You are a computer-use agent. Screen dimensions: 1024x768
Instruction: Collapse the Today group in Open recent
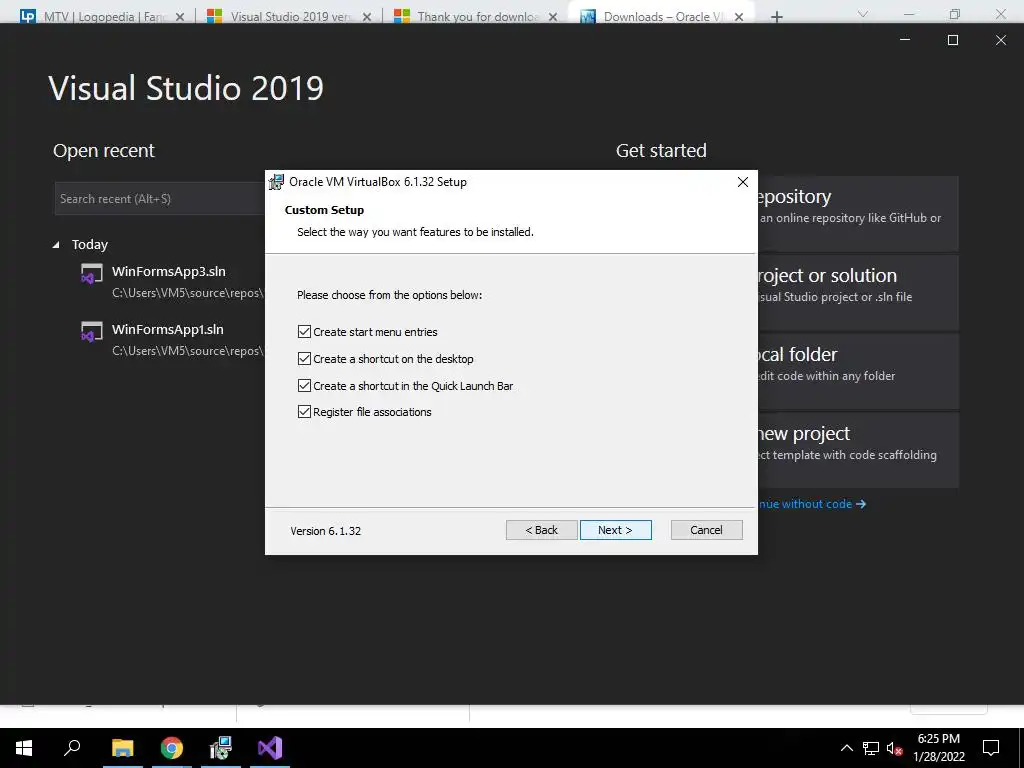click(x=56, y=245)
